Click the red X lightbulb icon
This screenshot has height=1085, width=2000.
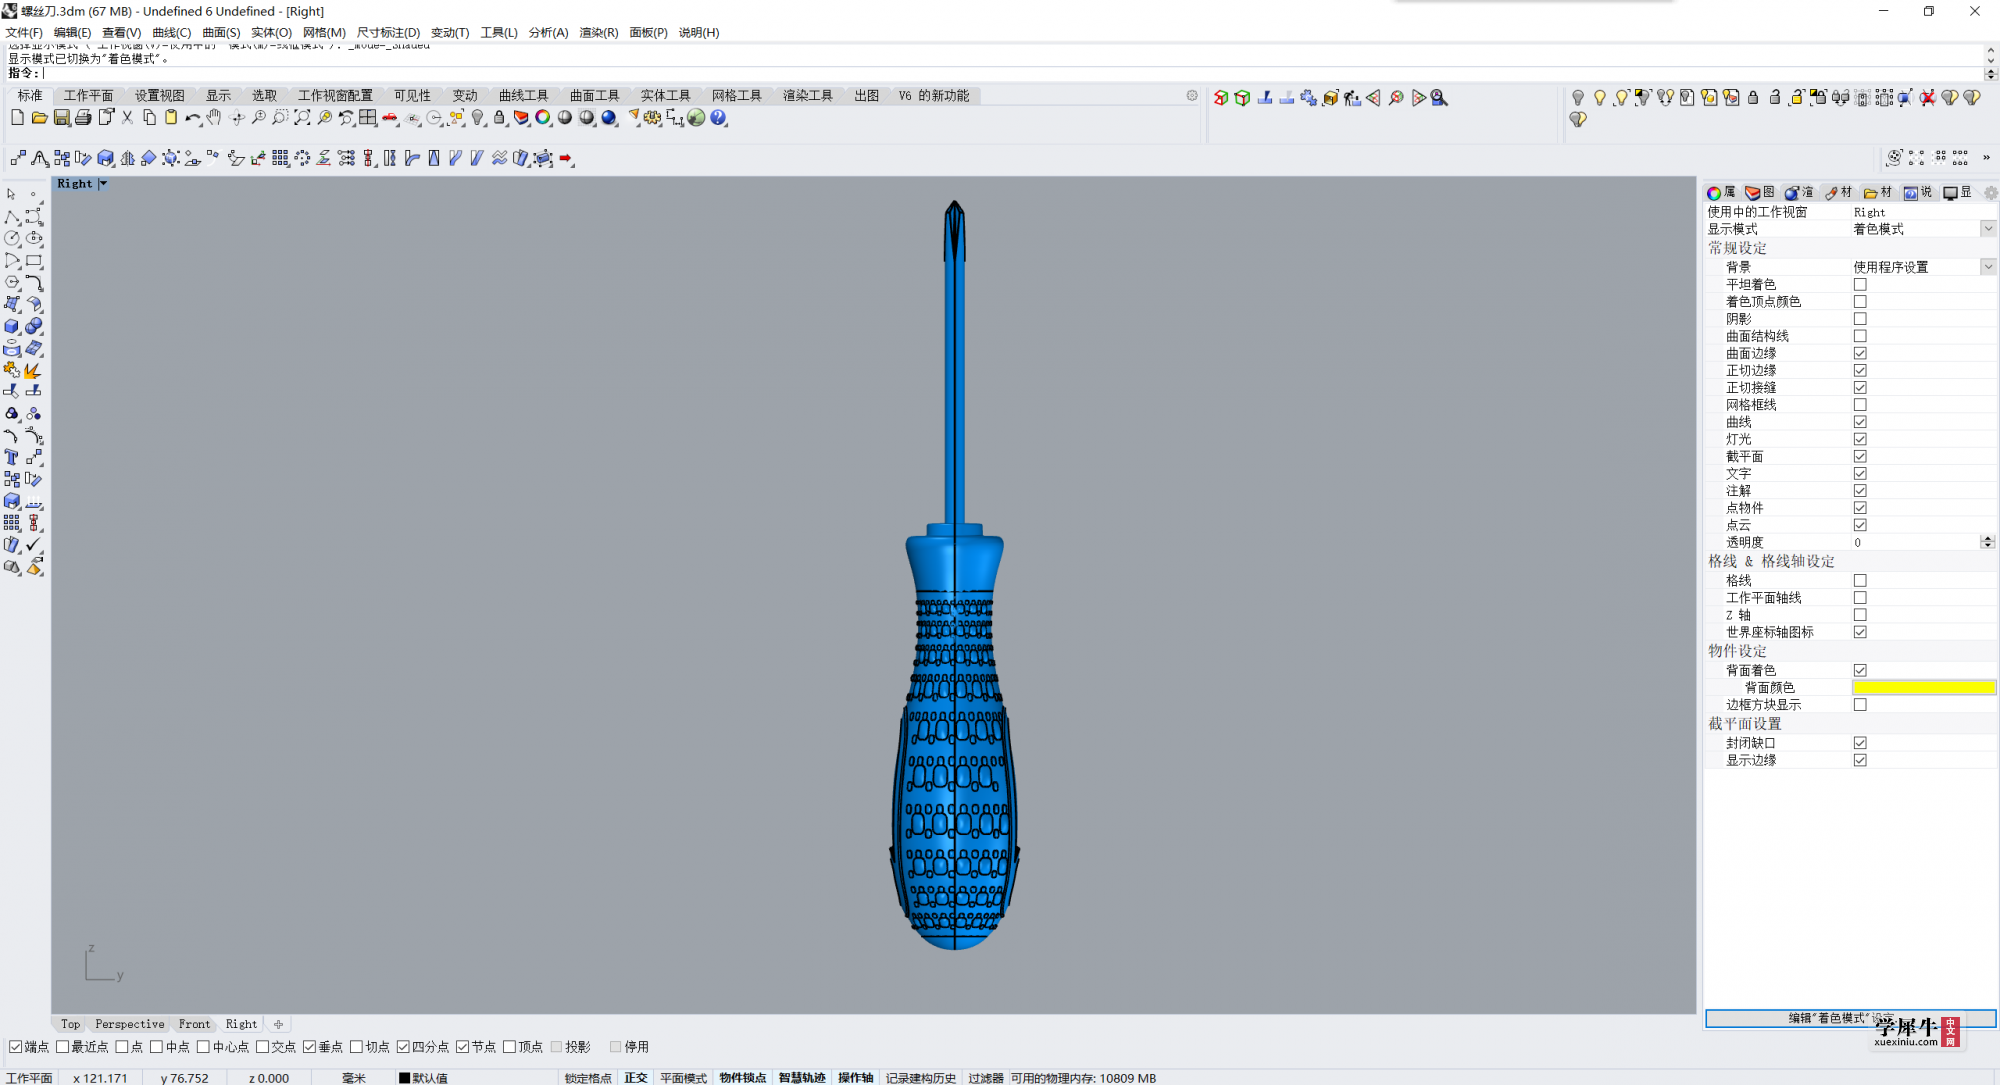pyautogui.click(x=1927, y=97)
